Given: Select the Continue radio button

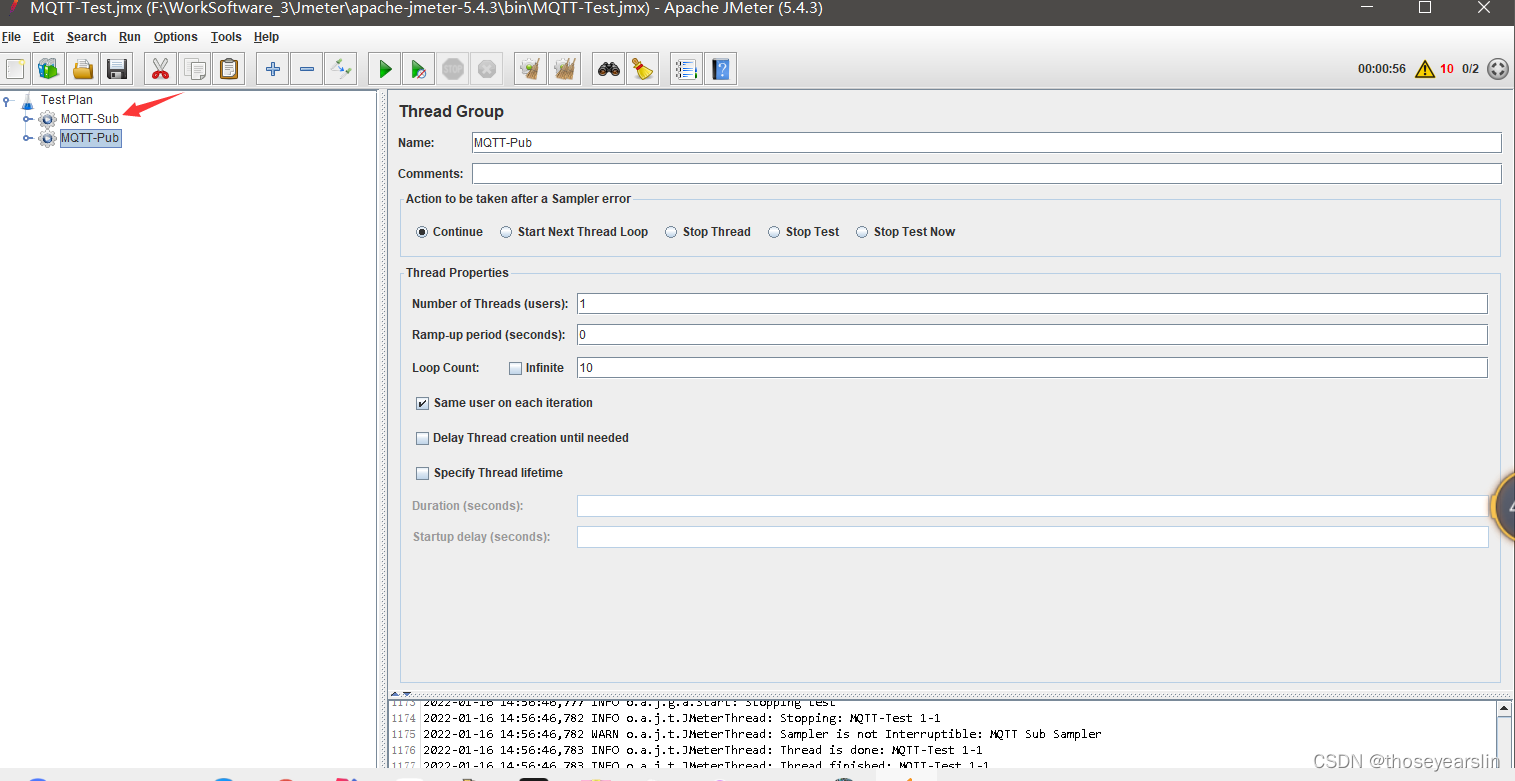Looking at the screenshot, I should pyautogui.click(x=422, y=232).
